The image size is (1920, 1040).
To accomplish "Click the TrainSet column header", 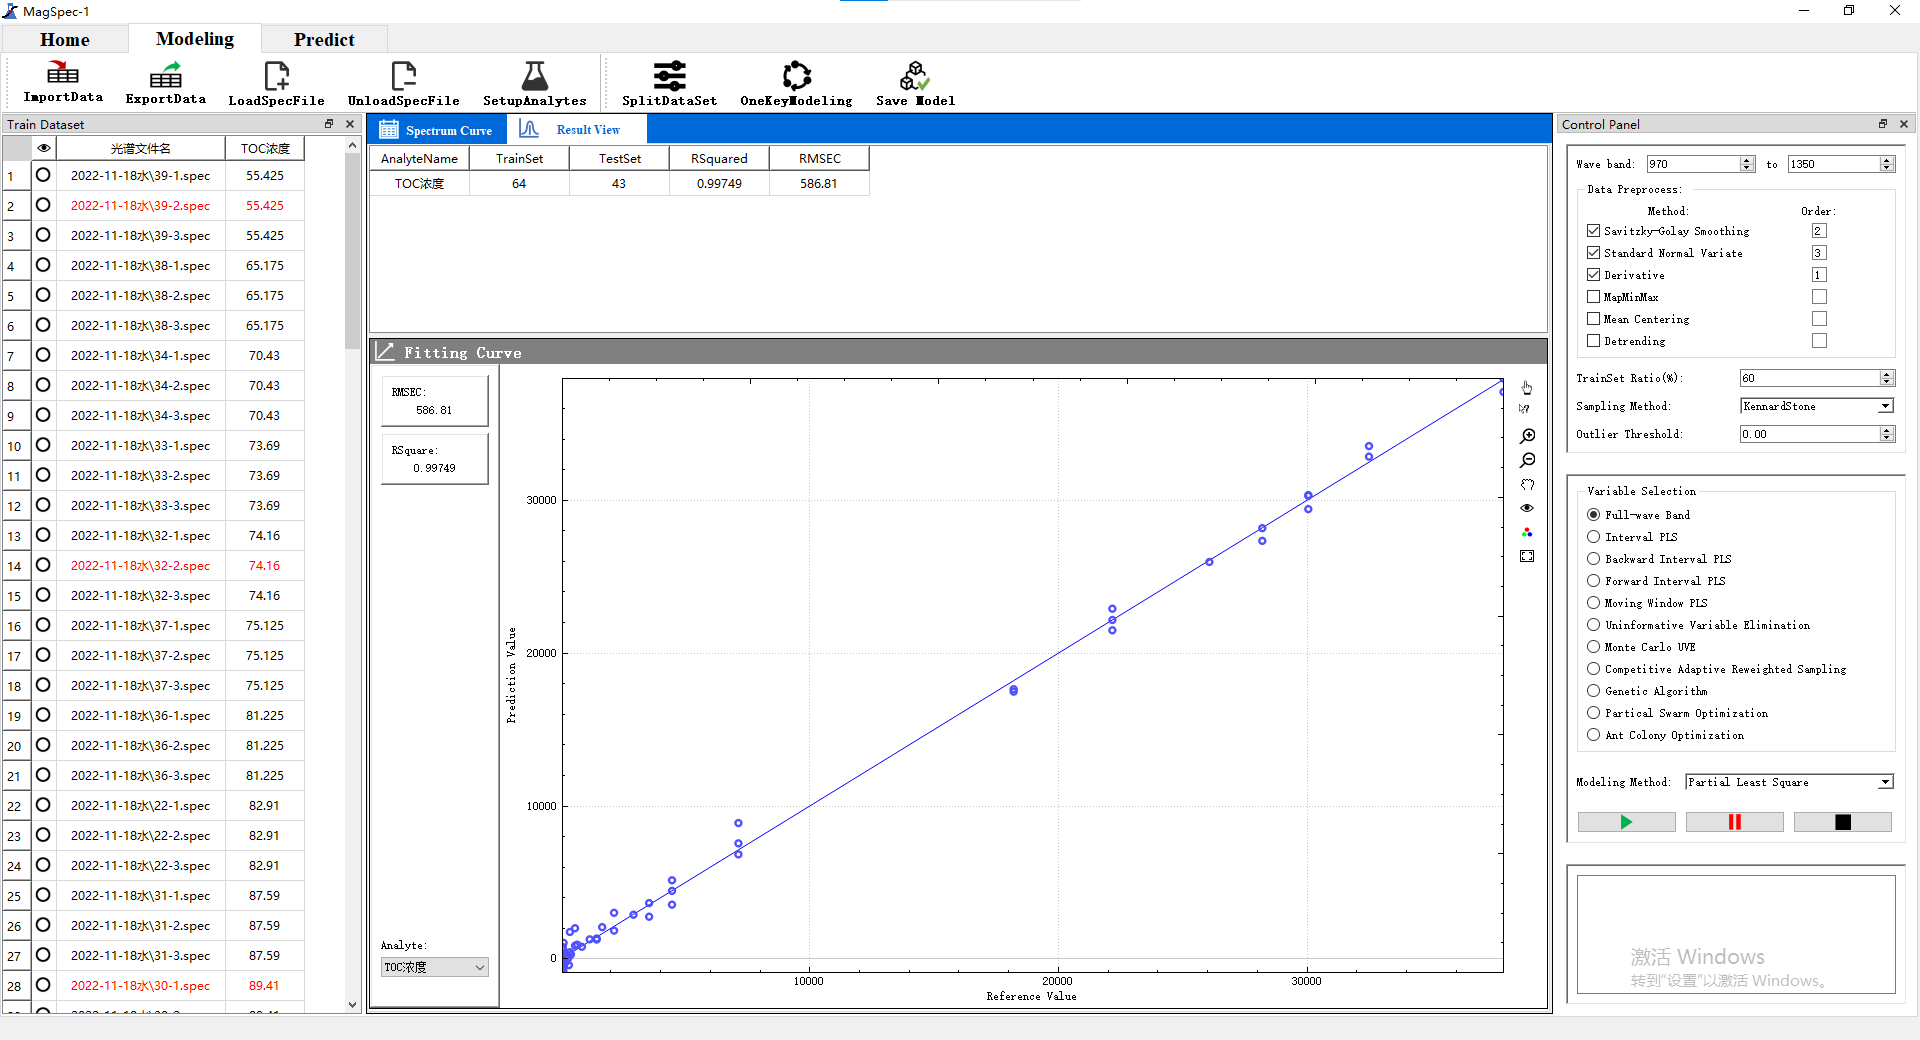I will [519, 158].
